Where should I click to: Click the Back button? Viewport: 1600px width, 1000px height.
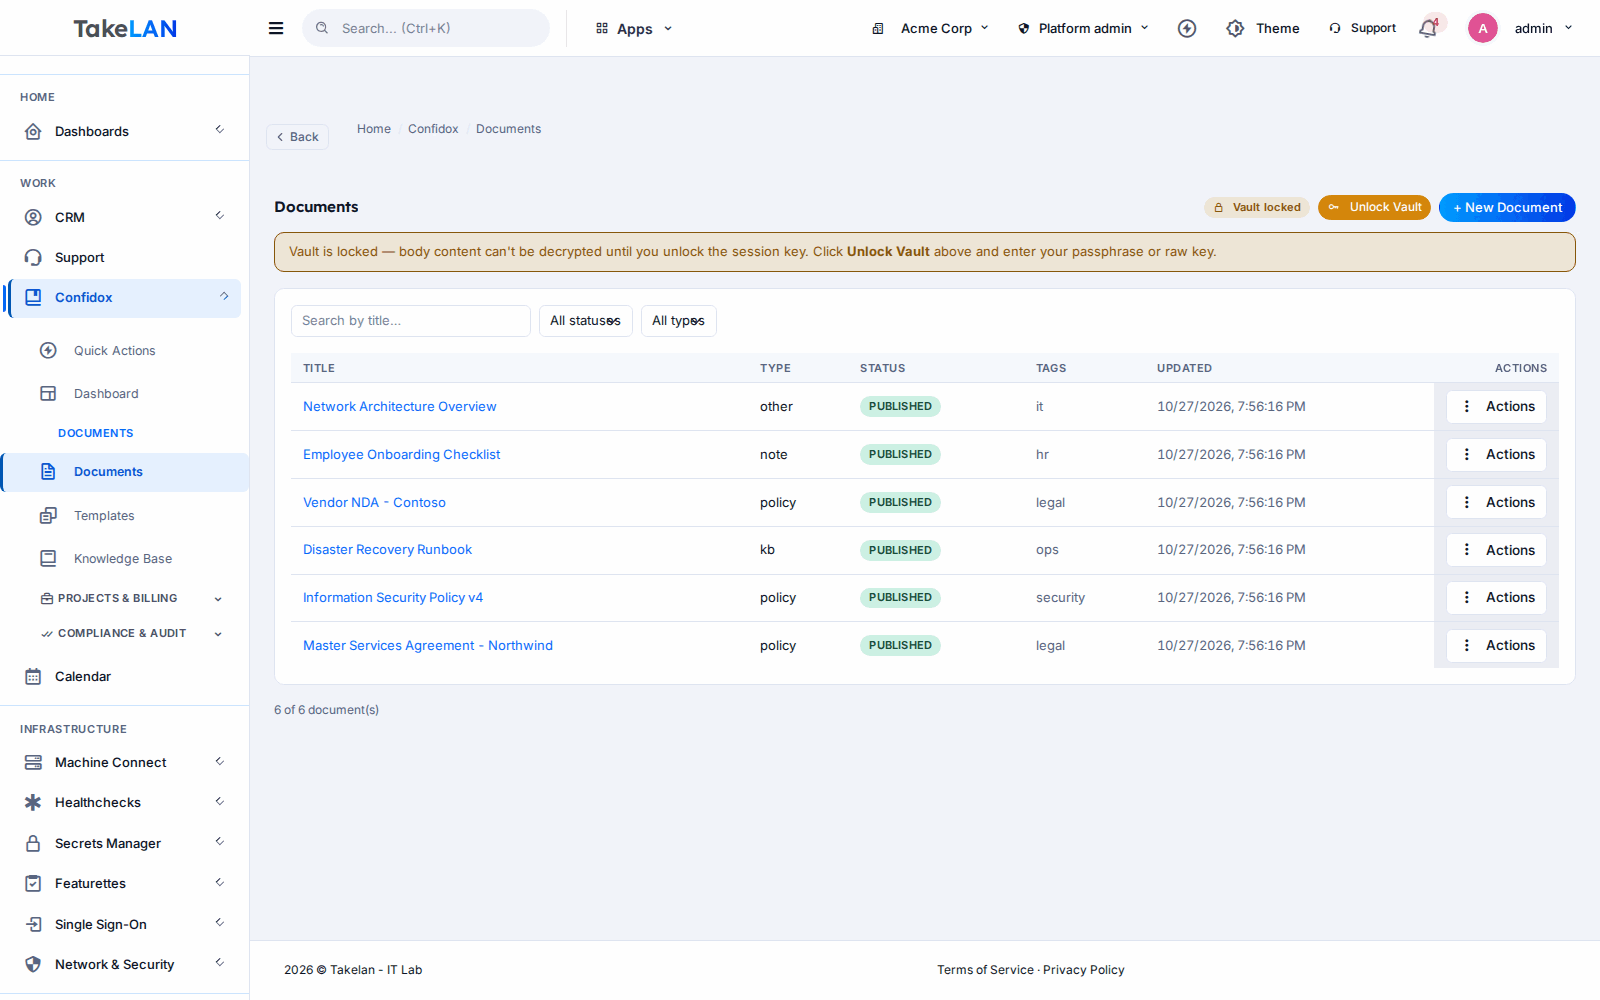pos(297,137)
